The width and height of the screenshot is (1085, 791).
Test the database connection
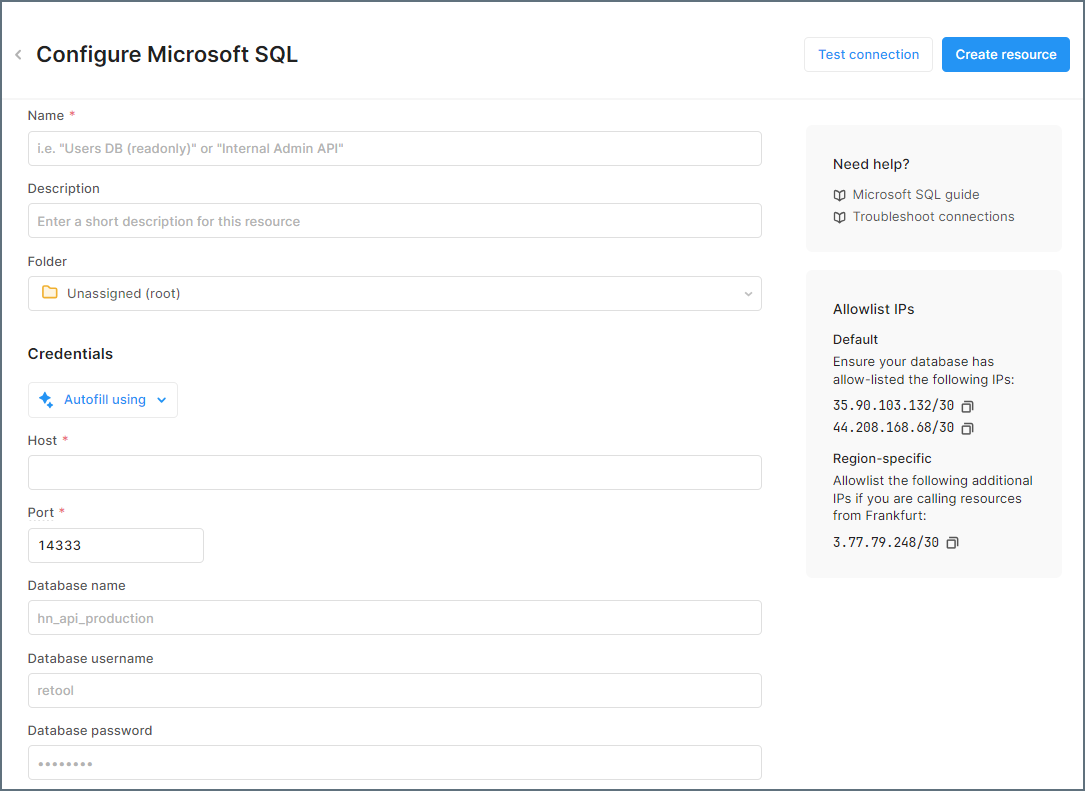(867, 54)
